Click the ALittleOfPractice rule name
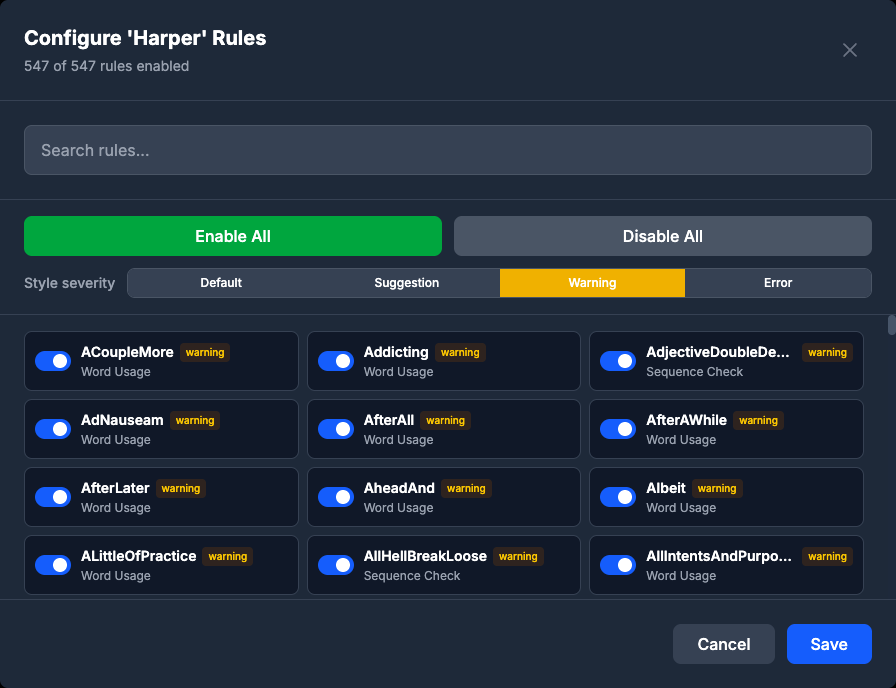 139,556
